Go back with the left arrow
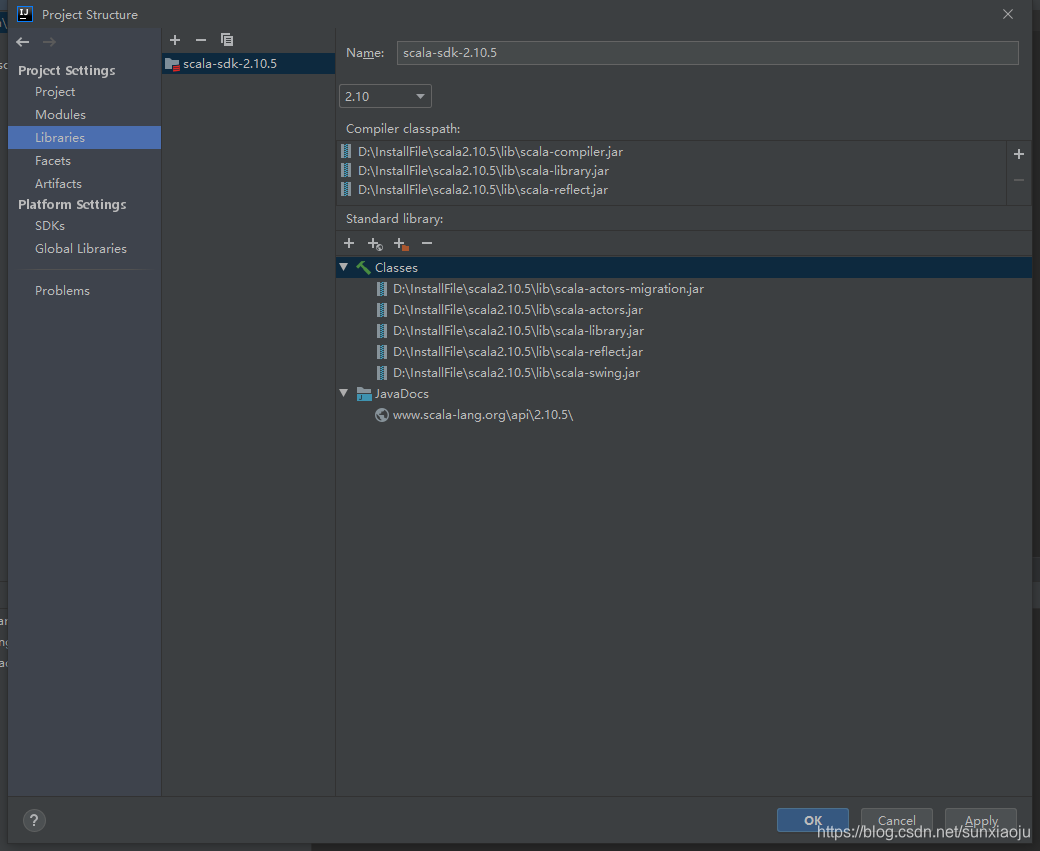Viewport: 1040px width, 851px height. [x=23, y=42]
